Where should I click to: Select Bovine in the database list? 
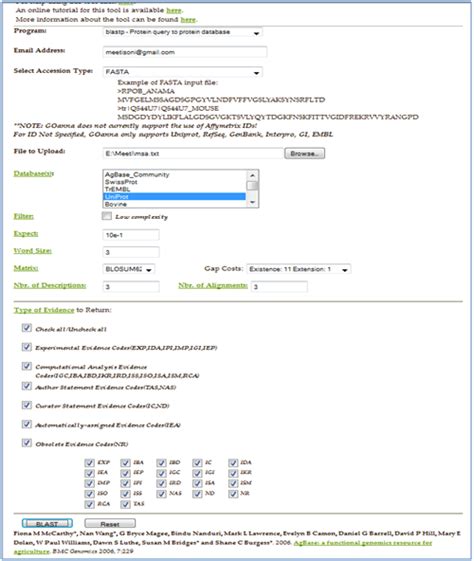click(x=175, y=204)
